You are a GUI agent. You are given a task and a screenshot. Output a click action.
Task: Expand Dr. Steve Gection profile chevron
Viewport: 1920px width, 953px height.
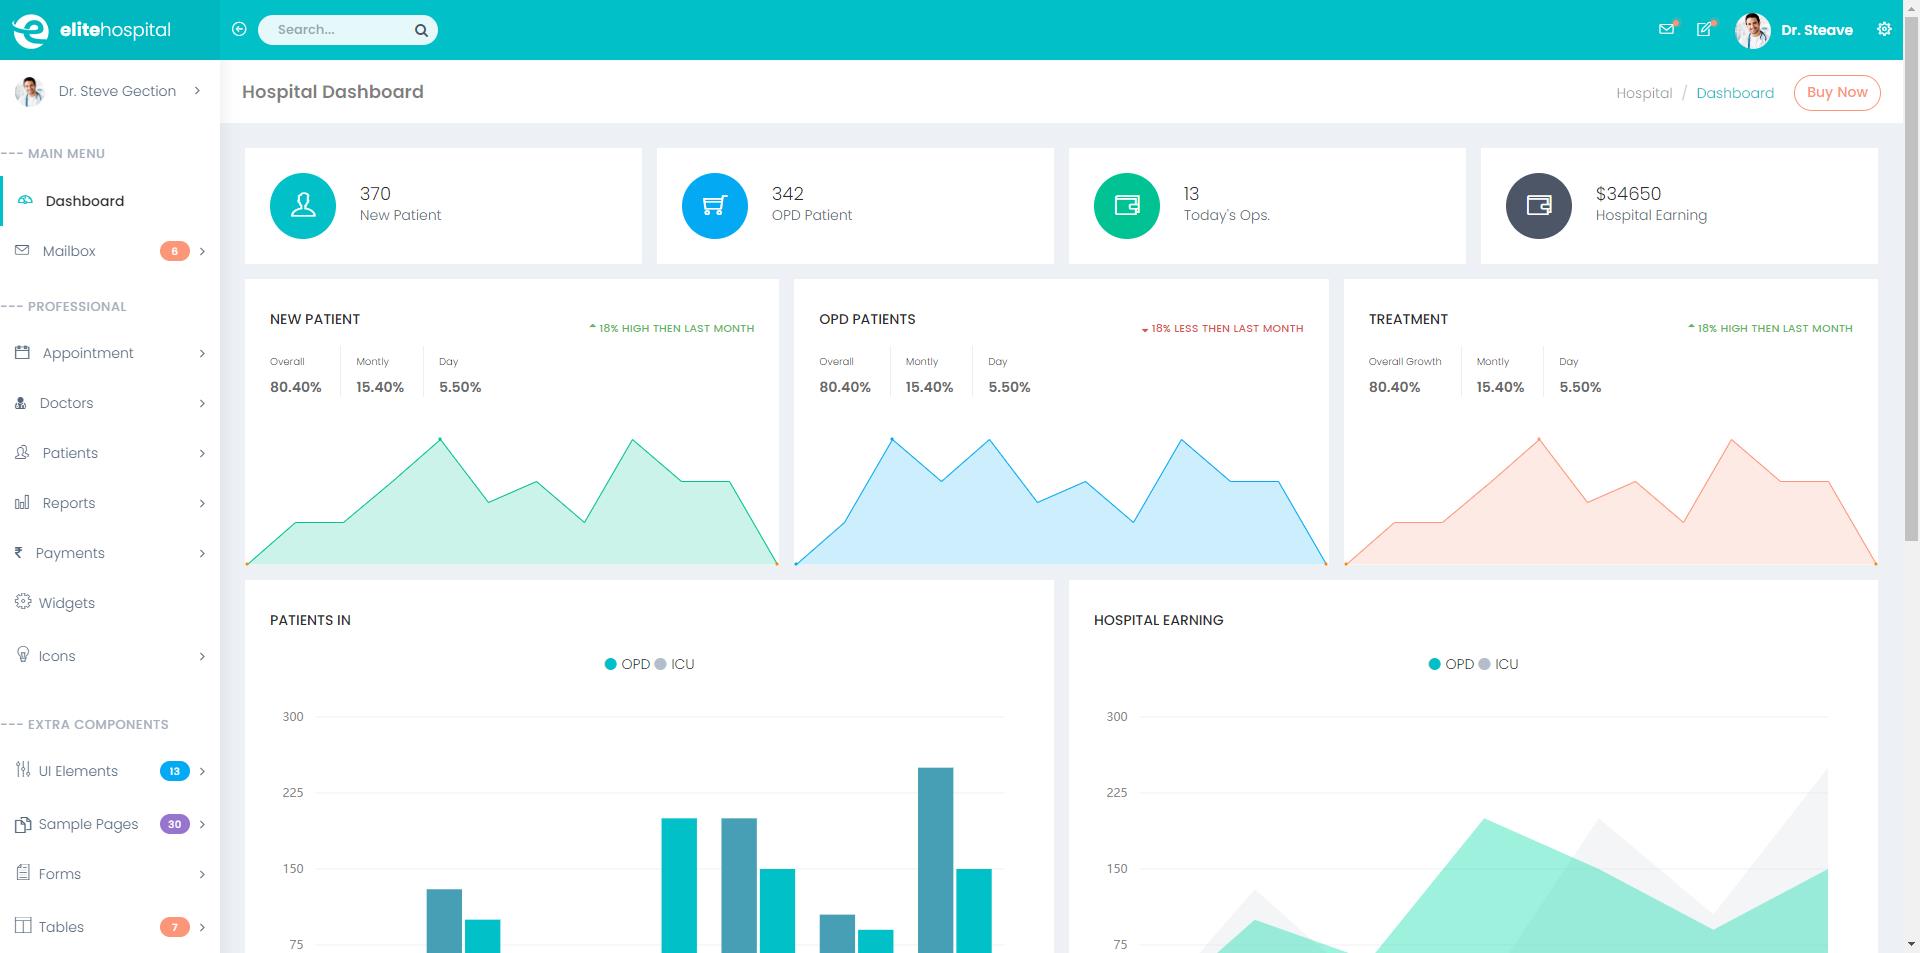coord(197,91)
